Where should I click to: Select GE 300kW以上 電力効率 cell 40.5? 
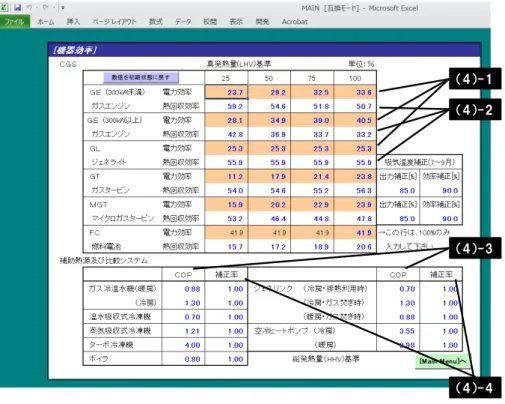[x=355, y=120]
